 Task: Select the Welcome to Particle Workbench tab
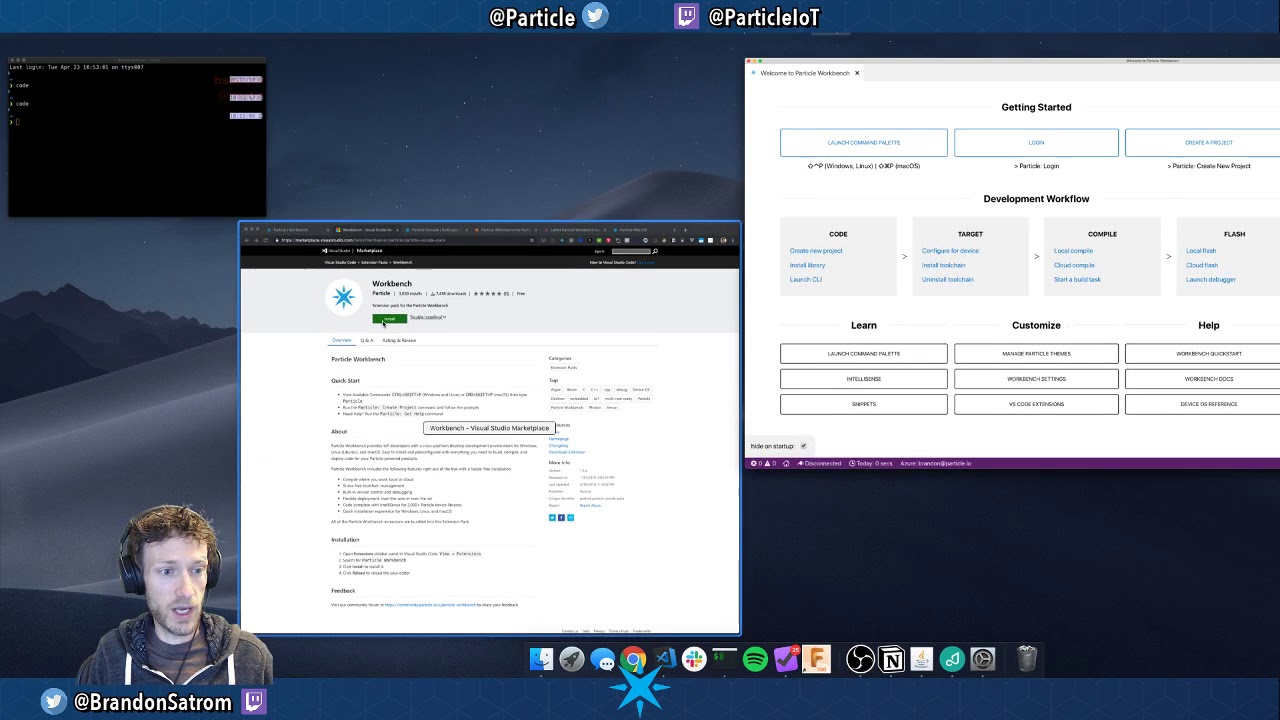[x=805, y=73]
